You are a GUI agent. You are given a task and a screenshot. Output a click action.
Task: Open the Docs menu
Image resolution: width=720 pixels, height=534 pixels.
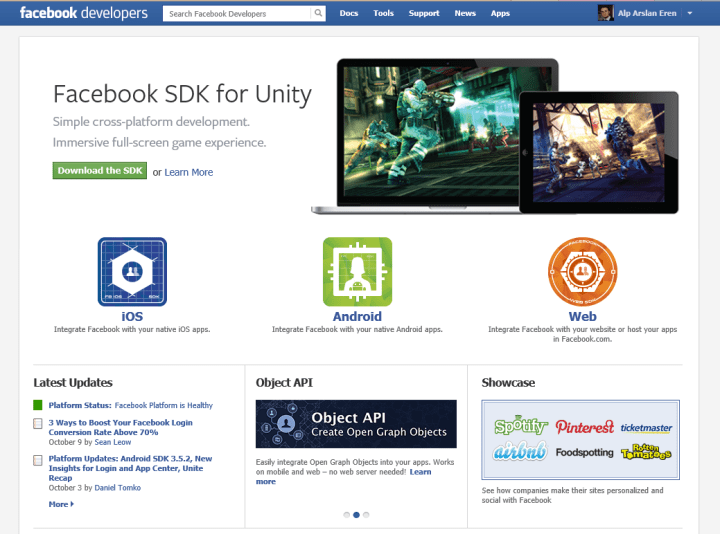(349, 14)
